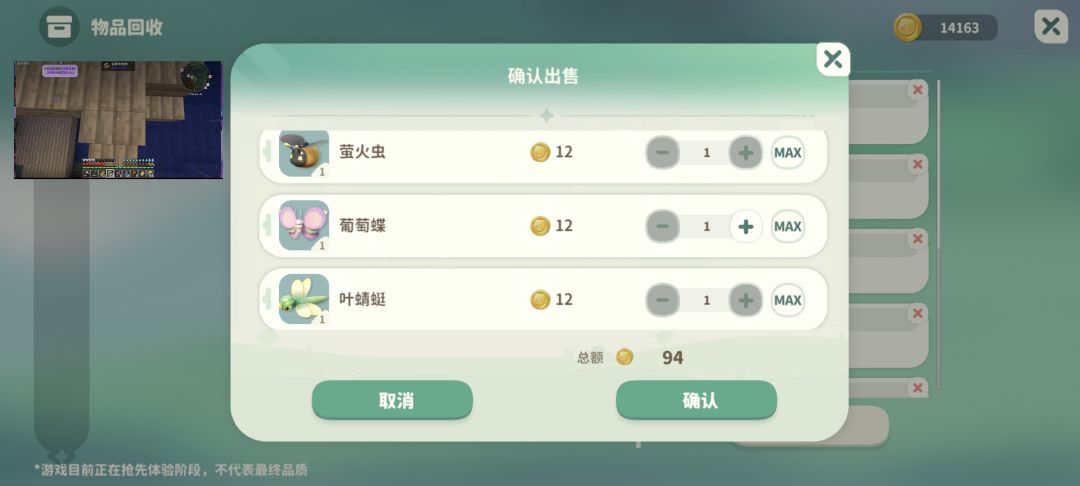The height and width of the screenshot is (486, 1080).
Task: Cancel the sale with 取消 button
Action: tap(393, 400)
